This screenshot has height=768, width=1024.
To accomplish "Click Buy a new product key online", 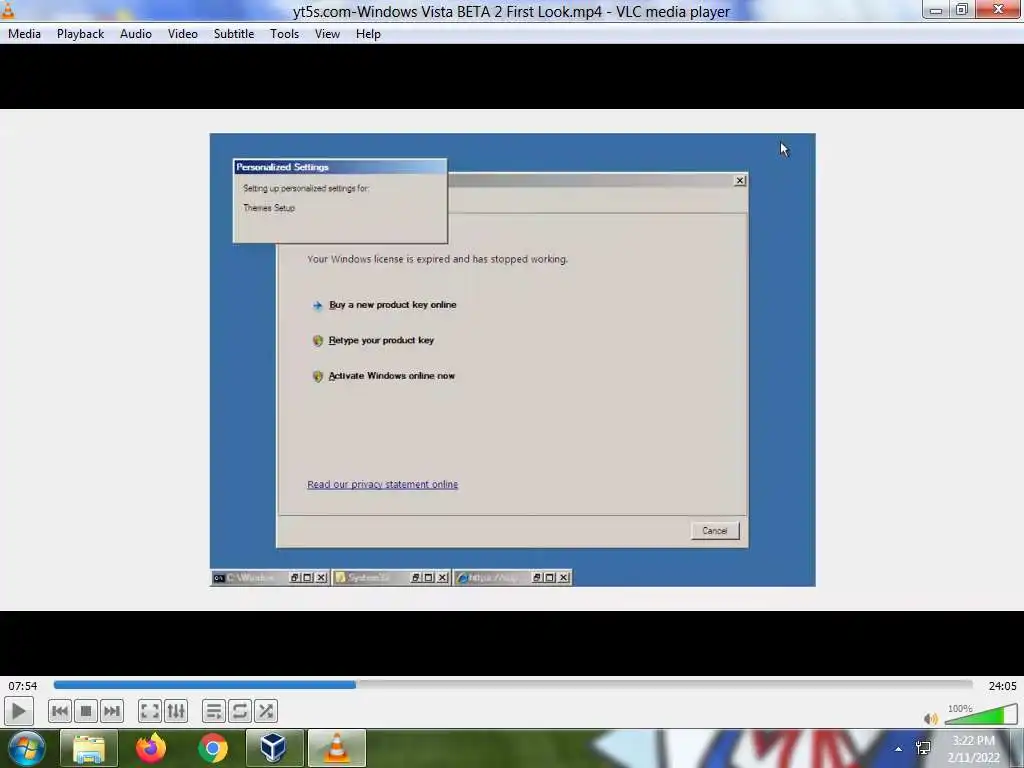I will pos(392,305).
